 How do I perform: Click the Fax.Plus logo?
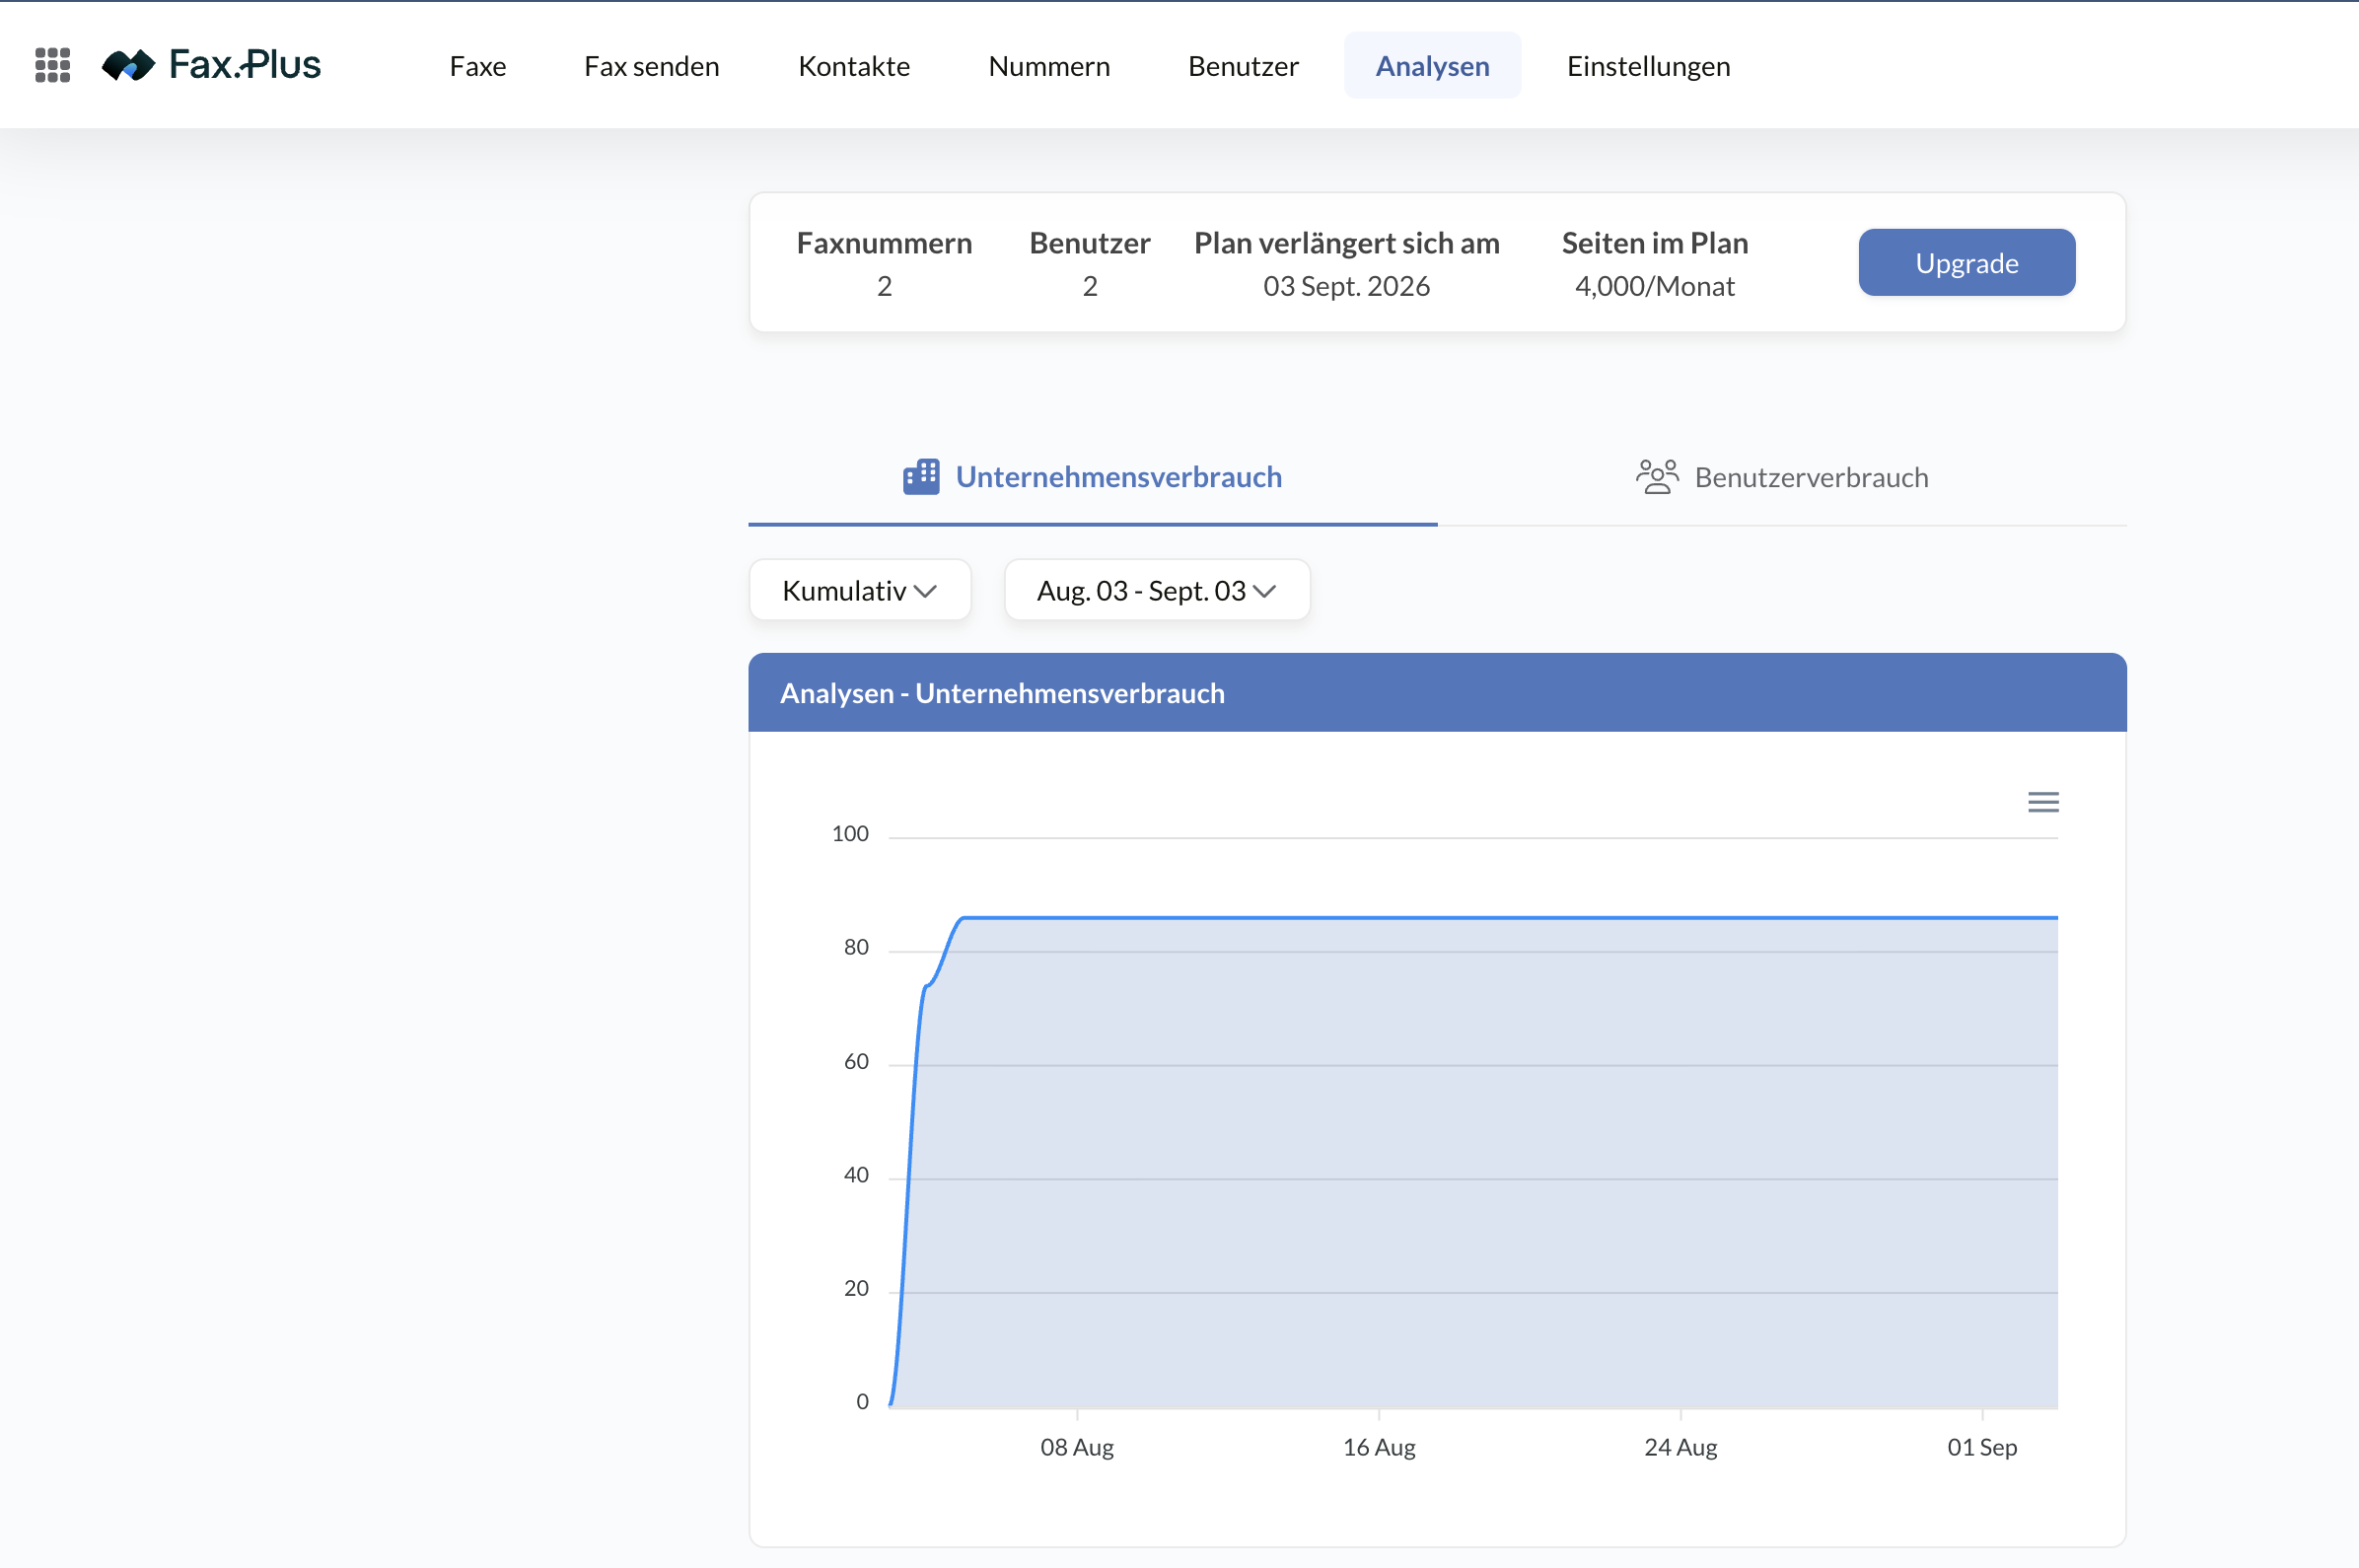point(211,65)
